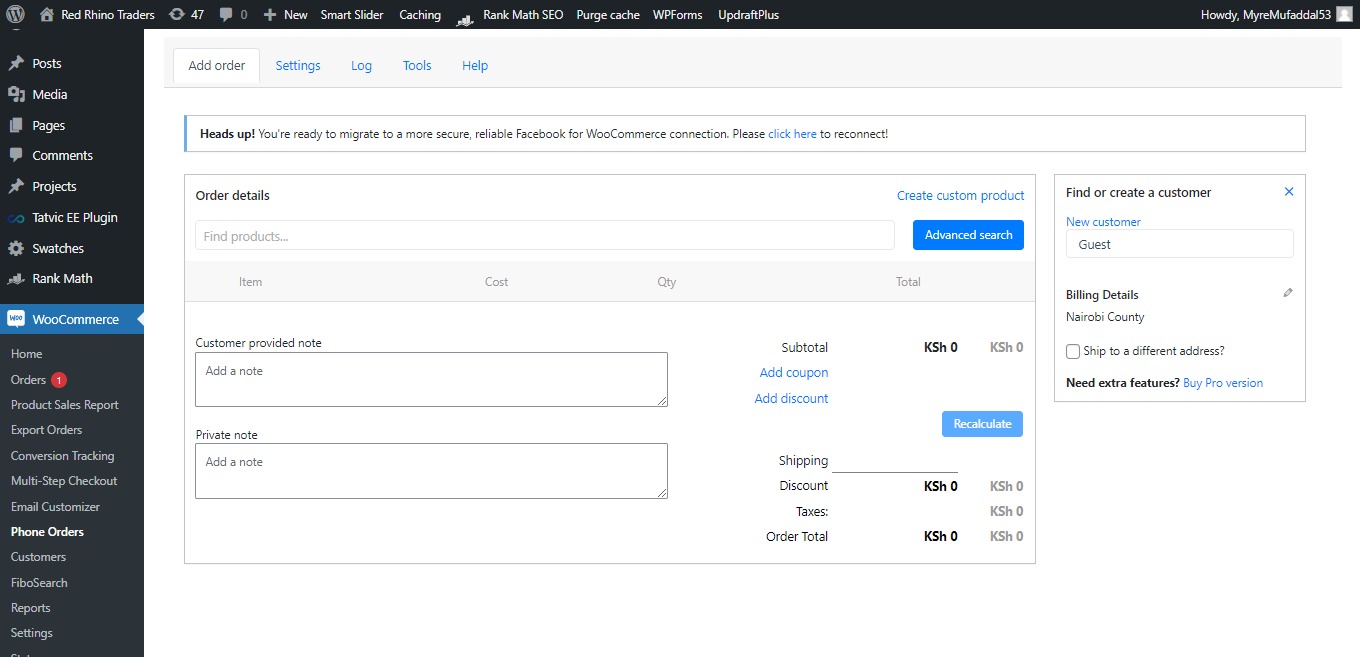Enable Ship to a different address
This screenshot has width=1360, height=657.
tap(1073, 351)
